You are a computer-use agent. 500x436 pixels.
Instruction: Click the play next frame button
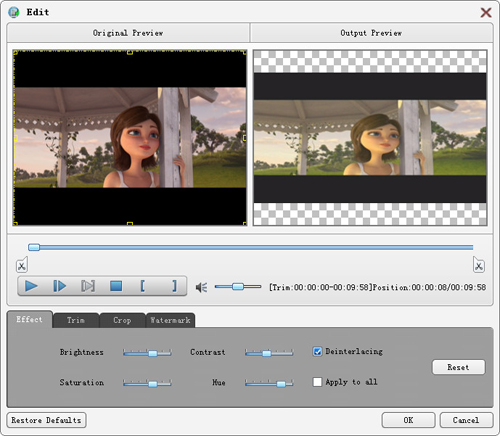point(59,286)
